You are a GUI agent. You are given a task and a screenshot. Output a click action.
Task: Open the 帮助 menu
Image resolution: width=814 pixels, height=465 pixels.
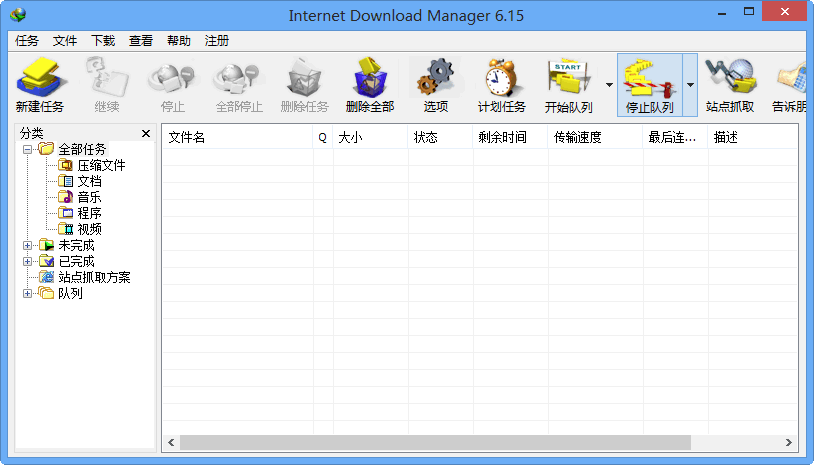[179, 40]
